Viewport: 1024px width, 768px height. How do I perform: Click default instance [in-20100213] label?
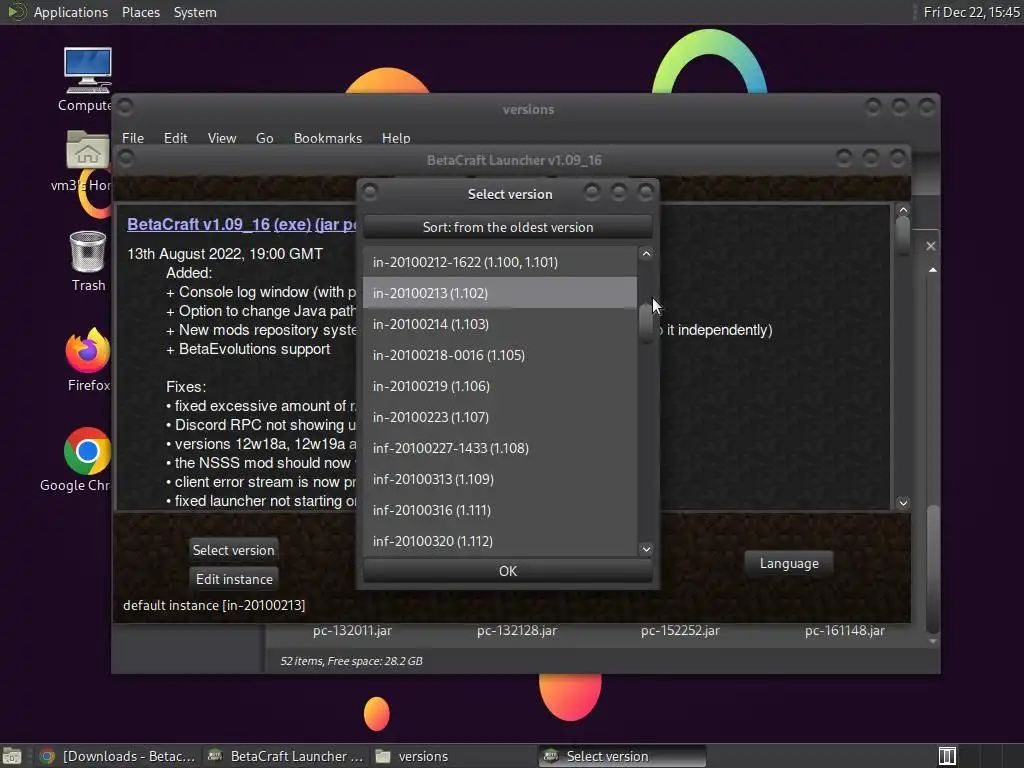pyautogui.click(x=214, y=605)
